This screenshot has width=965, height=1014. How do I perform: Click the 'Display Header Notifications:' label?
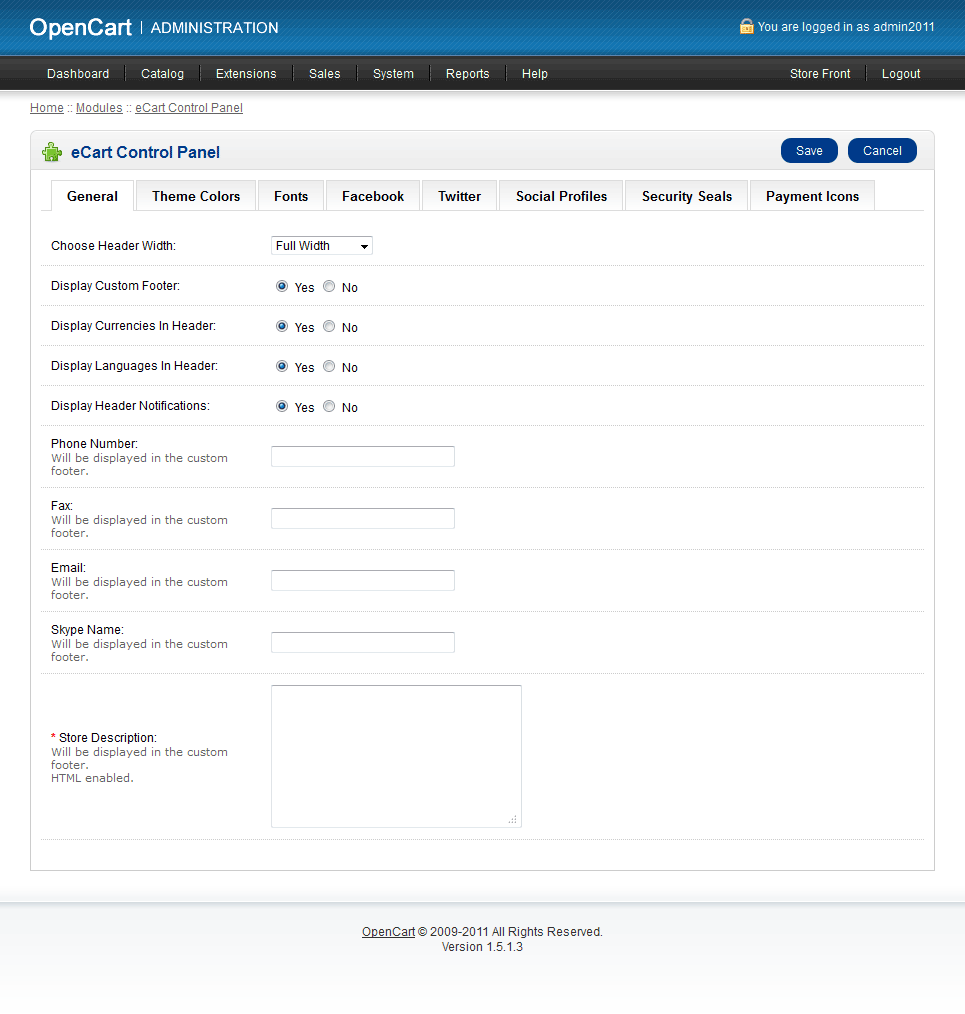[x=130, y=406]
